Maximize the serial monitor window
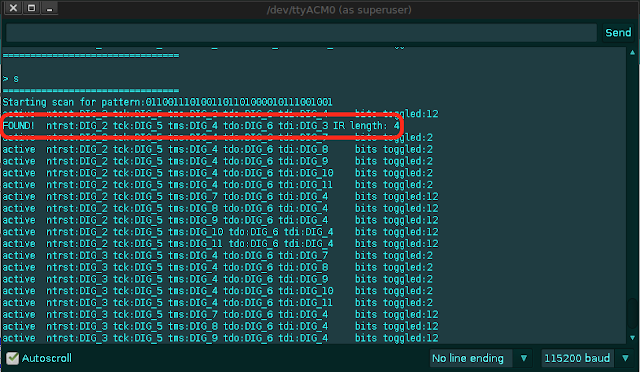The width and height of the screenshot is (640, 372). pyautogui.click(x=31, y=8)
